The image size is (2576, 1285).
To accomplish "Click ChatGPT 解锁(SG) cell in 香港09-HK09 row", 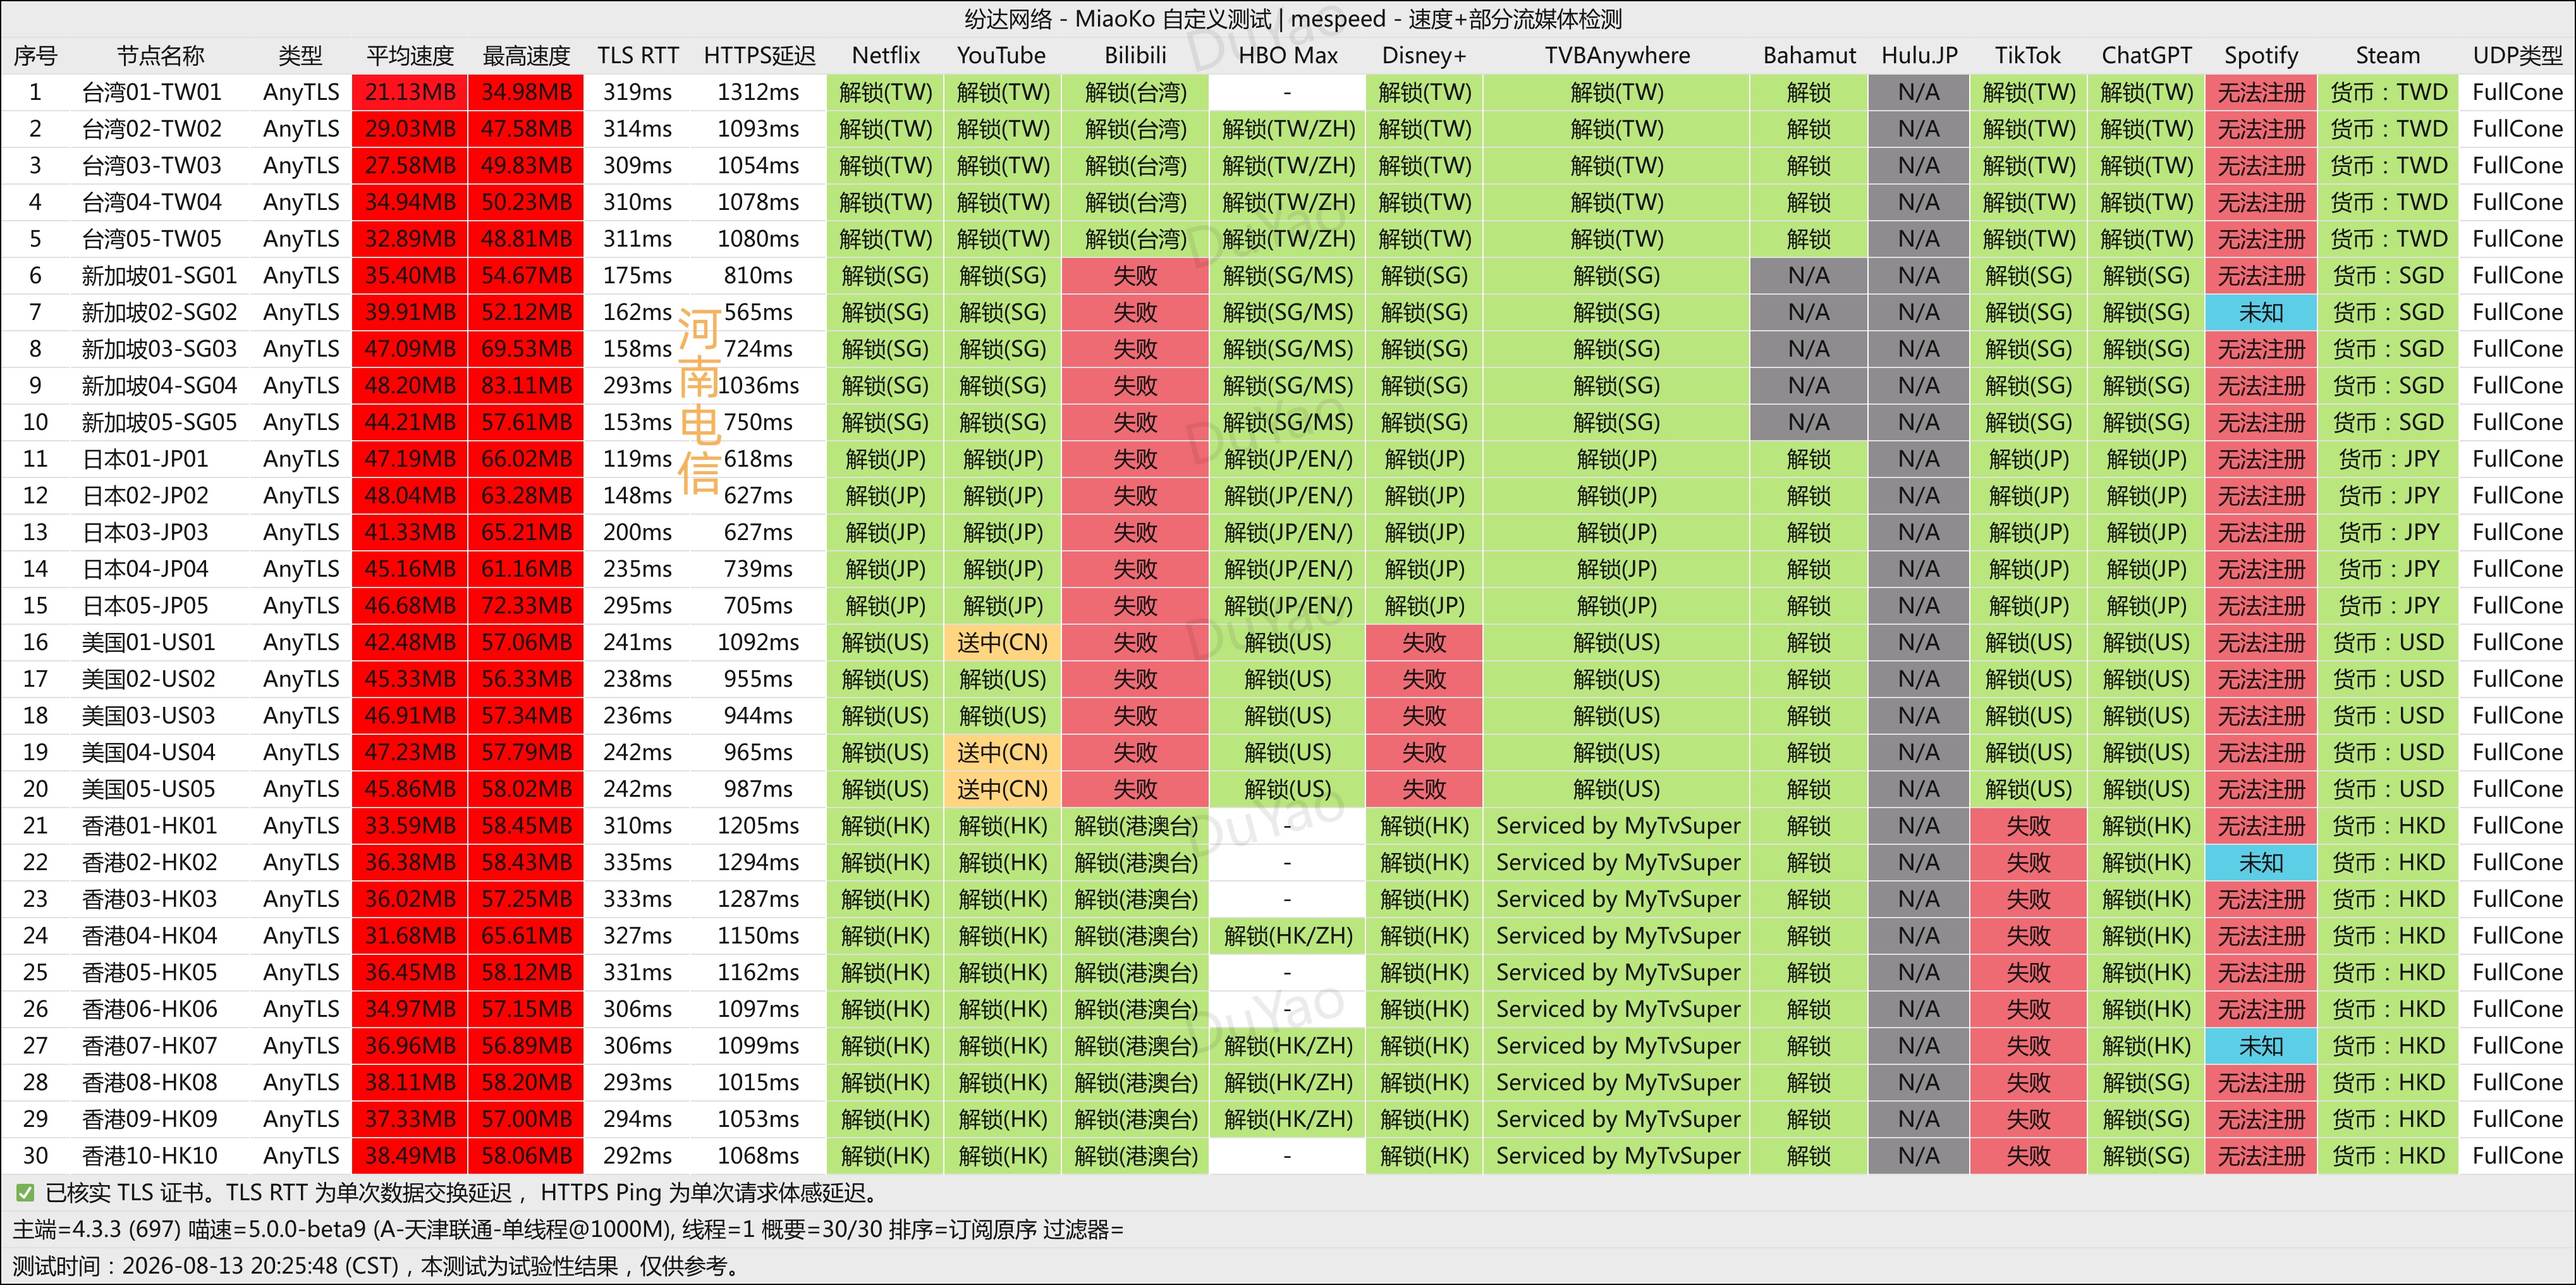I will pos(2146,1119).
